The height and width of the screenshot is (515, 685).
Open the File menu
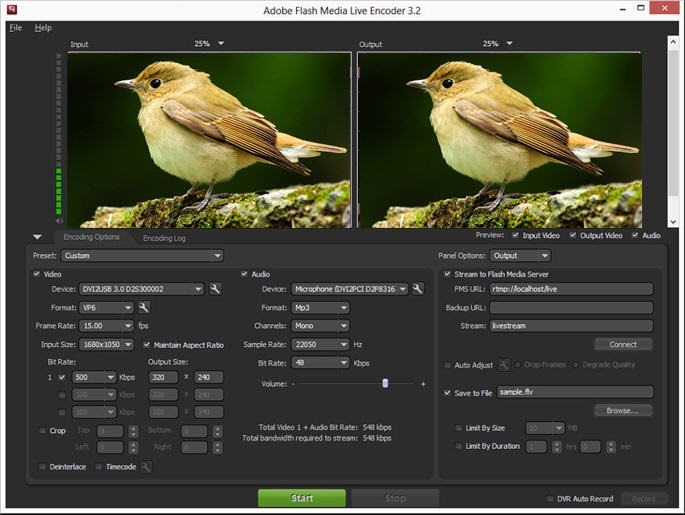pos(15,27)
